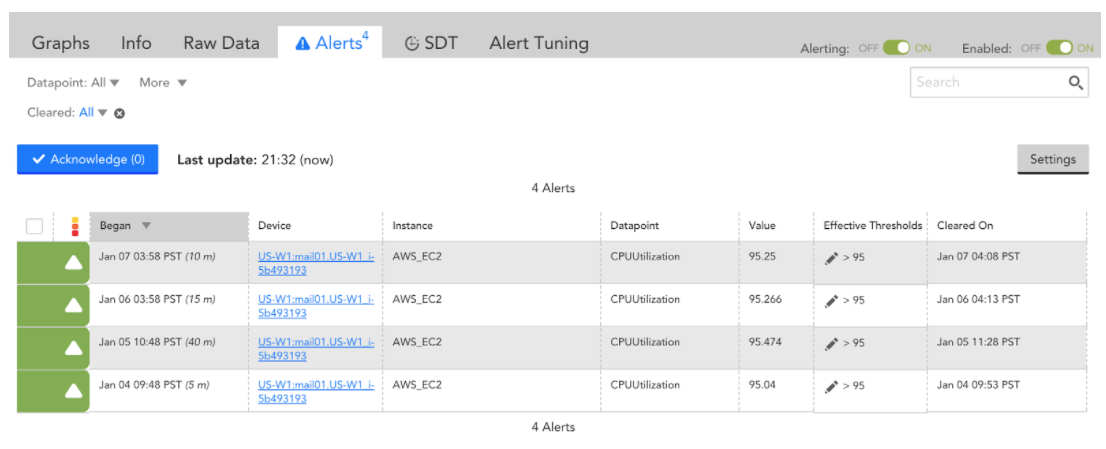
Task: Click severity triangle icon for Jan 07 alert
Action: 73,263
